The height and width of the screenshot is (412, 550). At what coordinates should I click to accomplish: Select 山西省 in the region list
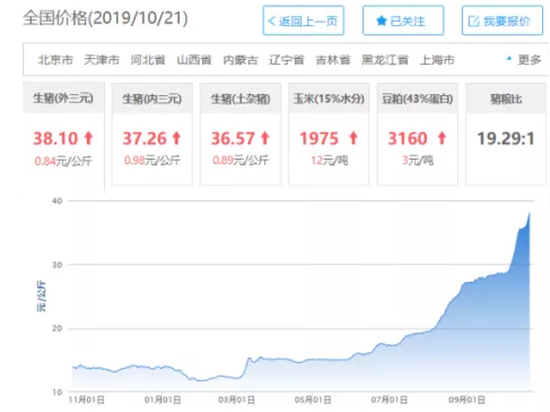pos(194,60)
